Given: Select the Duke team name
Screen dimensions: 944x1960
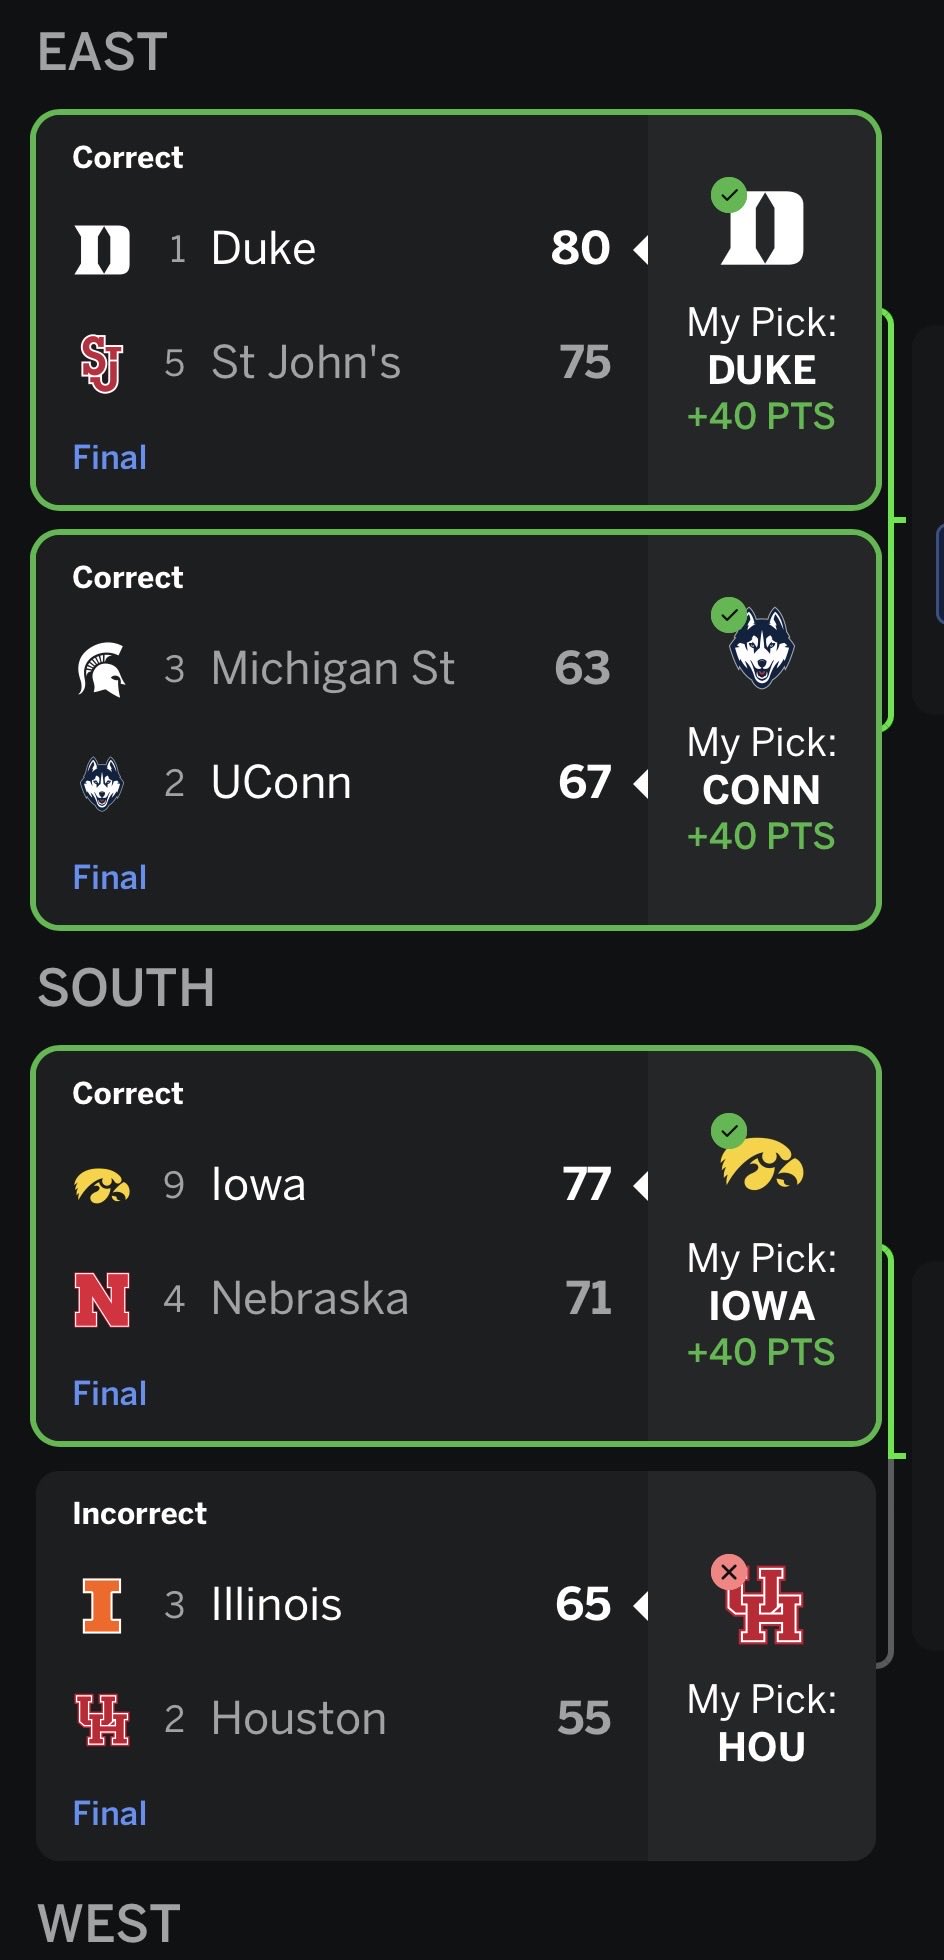Looking at the screenshot, I should click(x=263, y=249).
